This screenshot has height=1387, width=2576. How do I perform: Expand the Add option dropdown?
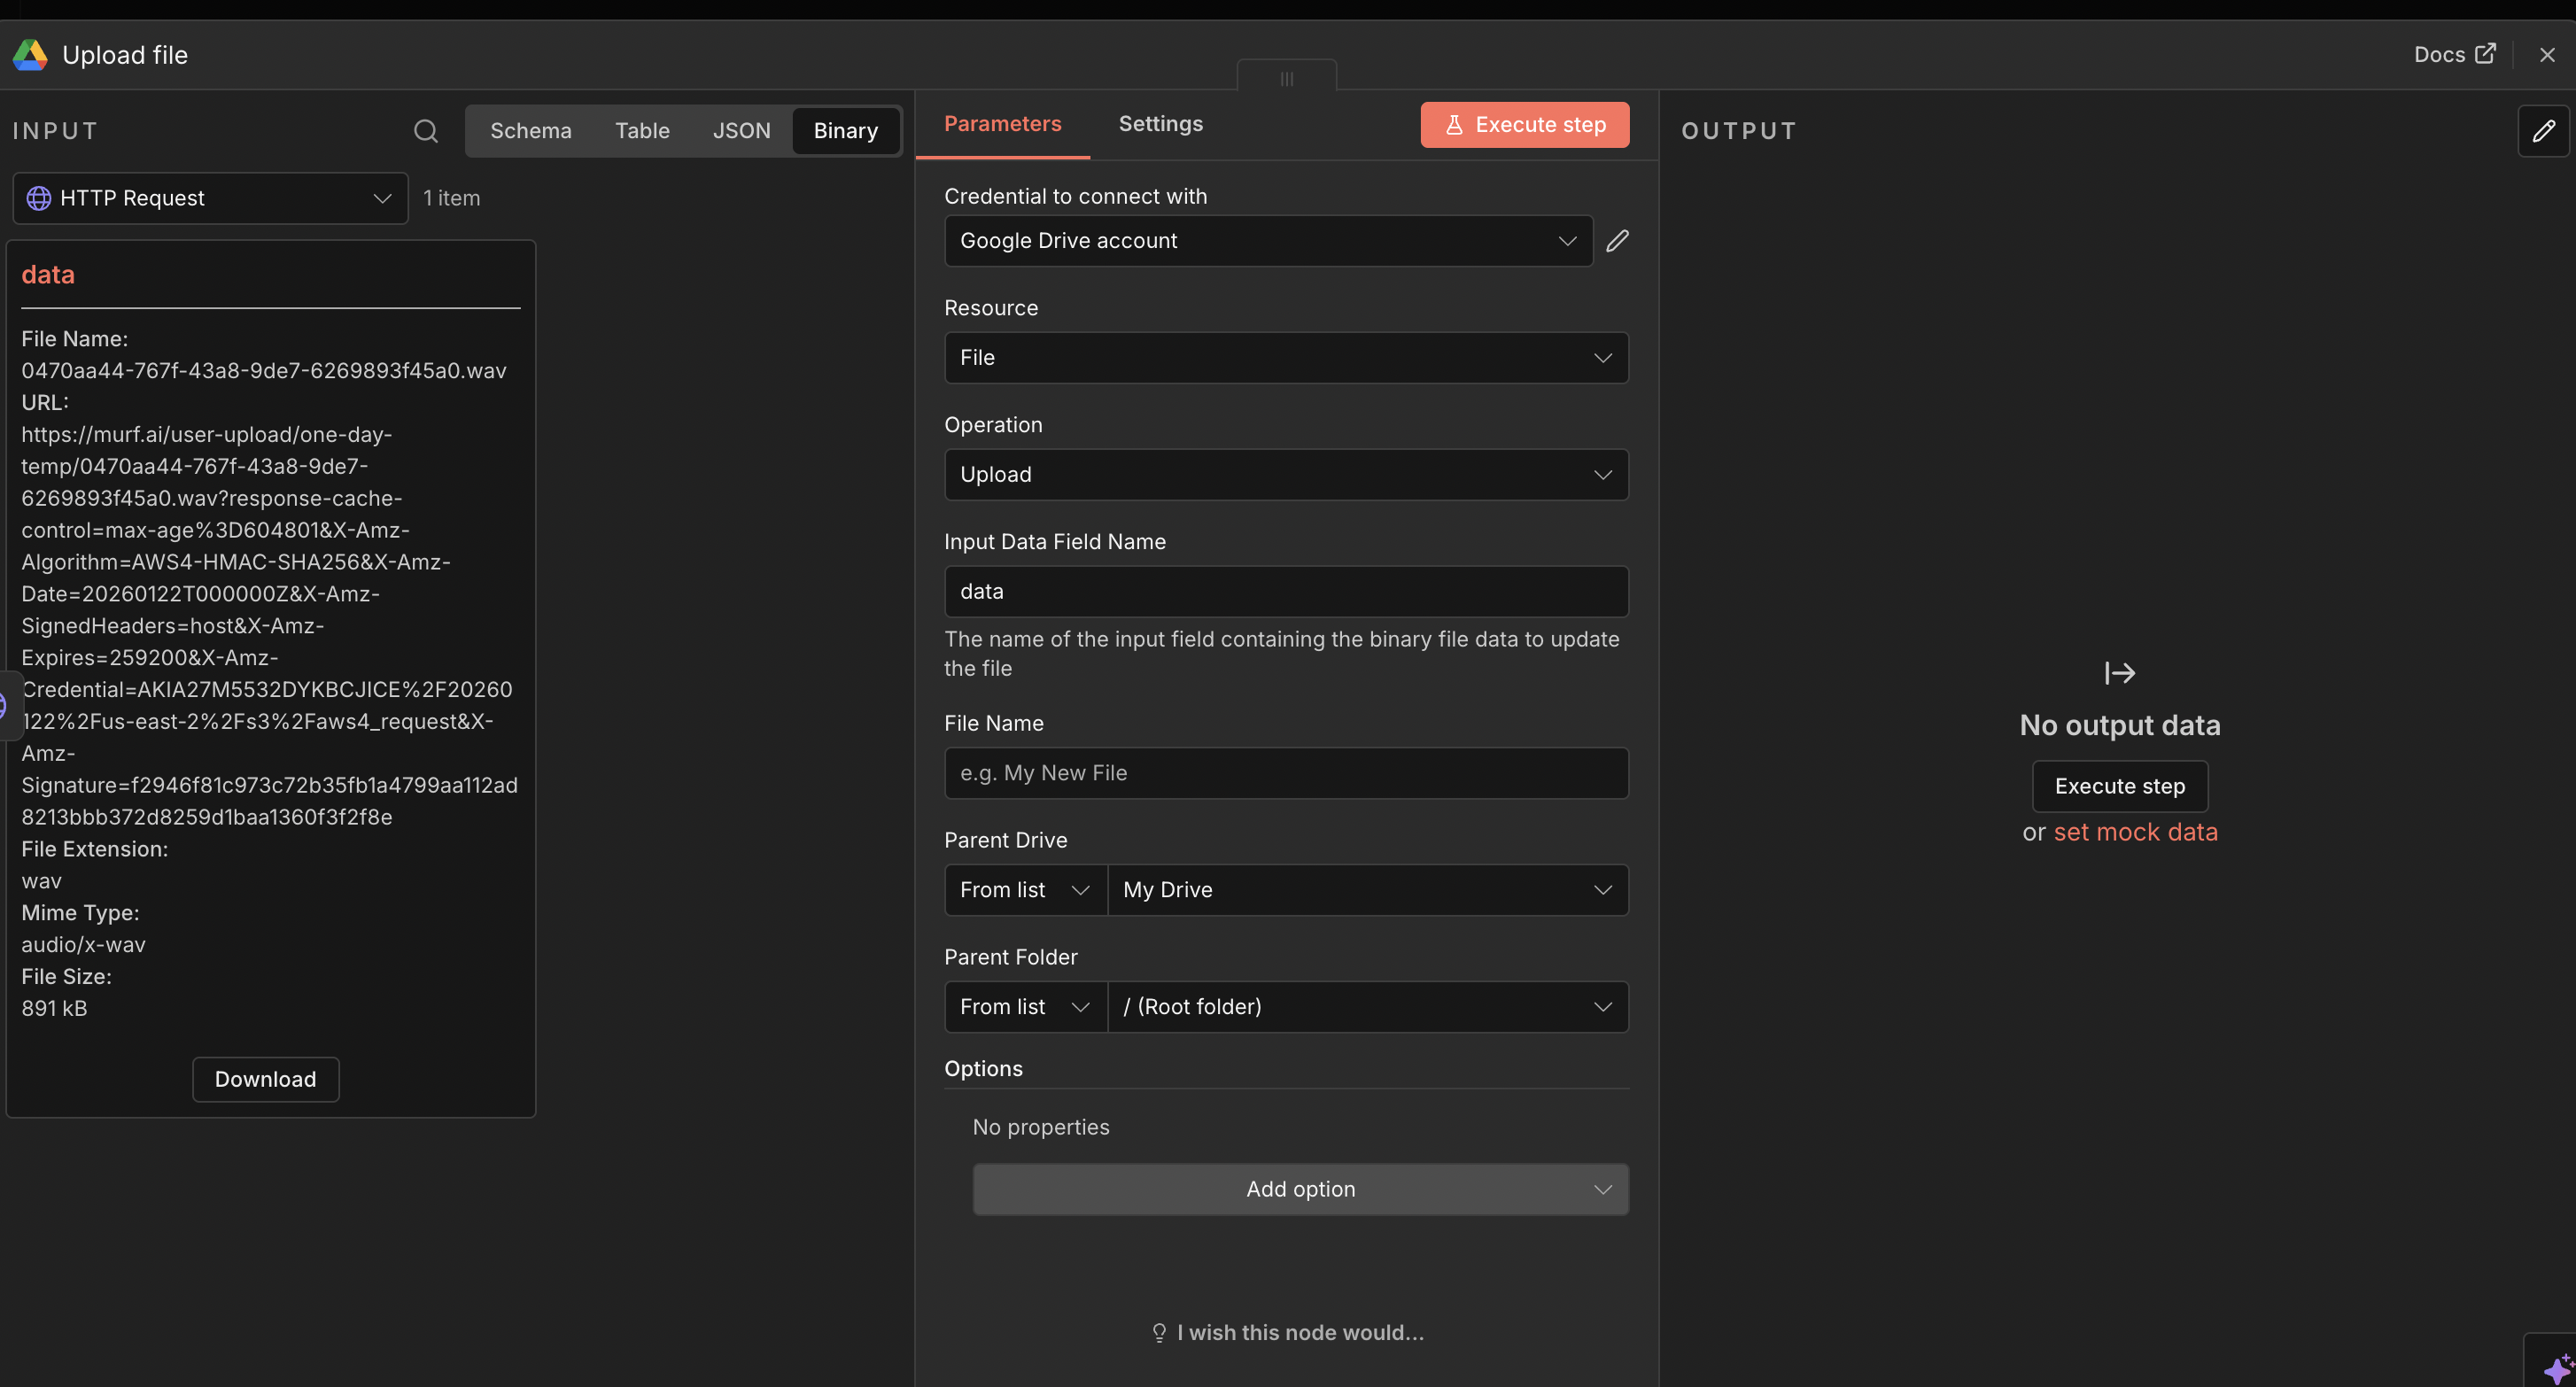coord(1299,1189)
